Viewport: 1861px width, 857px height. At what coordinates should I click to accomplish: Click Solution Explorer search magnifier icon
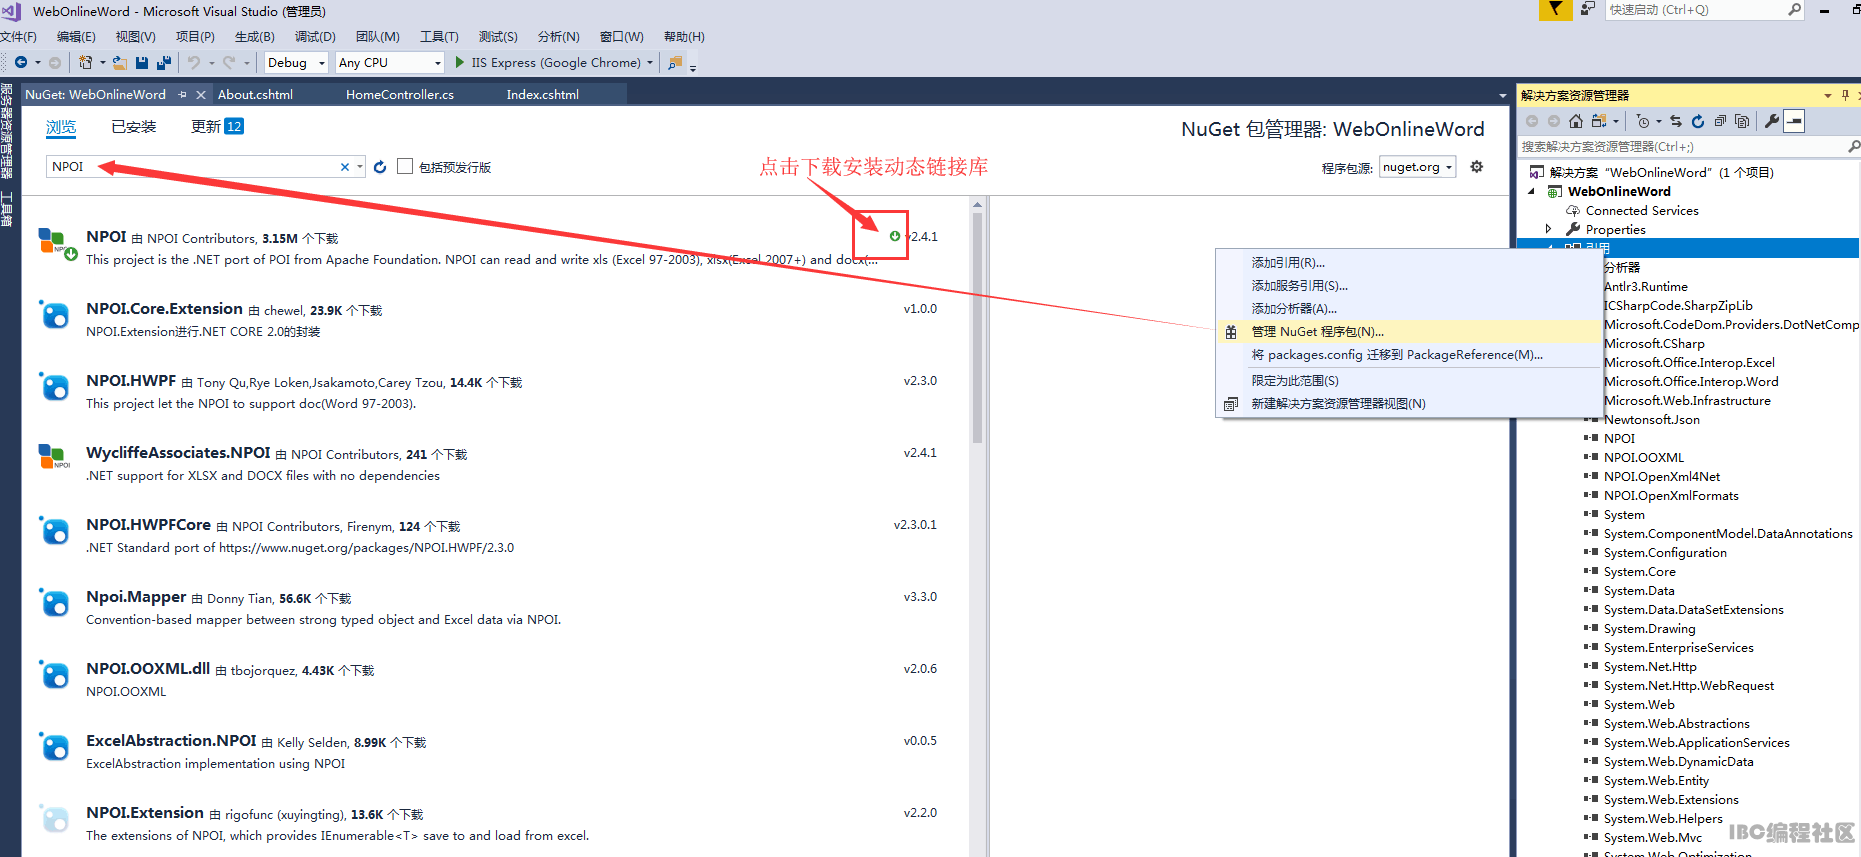pyautogui.click(x=1853, y=146)
